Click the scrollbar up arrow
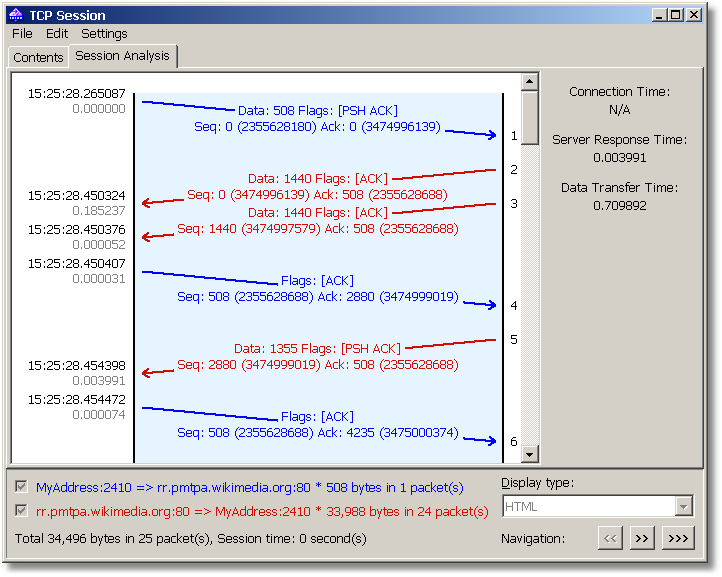Viewport: 722px width, 577px height. (x=530, y=82)
